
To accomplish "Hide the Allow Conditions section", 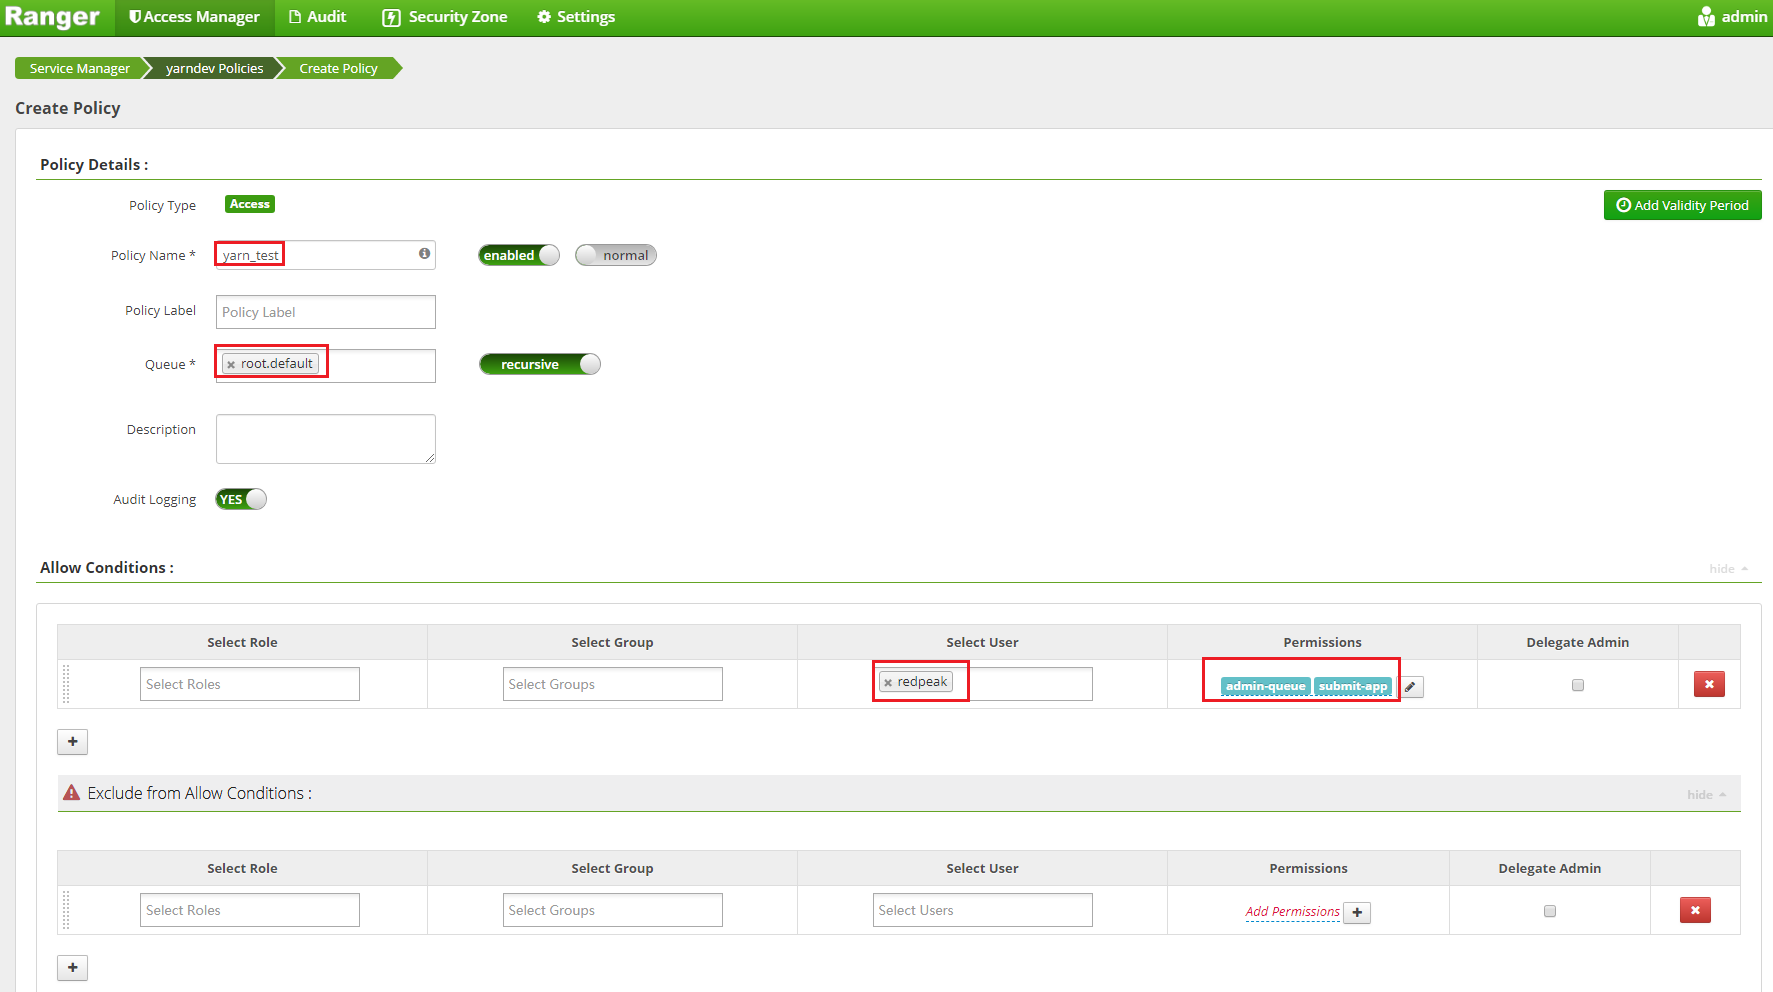I will point(1728,569).
